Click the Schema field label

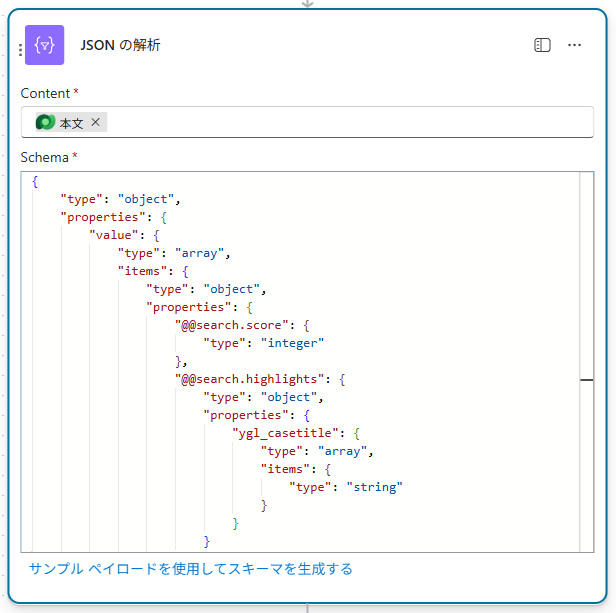(x=45, y=157)
